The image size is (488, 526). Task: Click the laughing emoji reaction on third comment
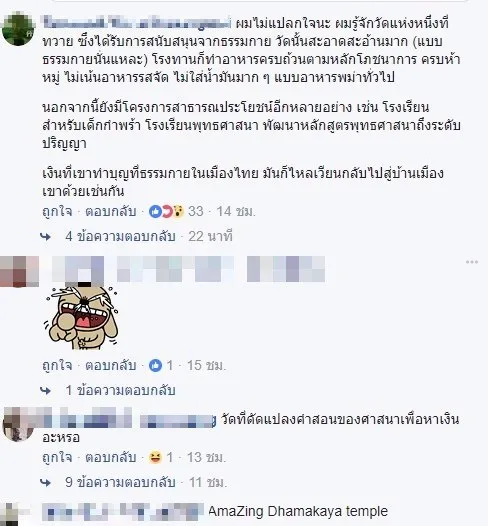point(155,458)
